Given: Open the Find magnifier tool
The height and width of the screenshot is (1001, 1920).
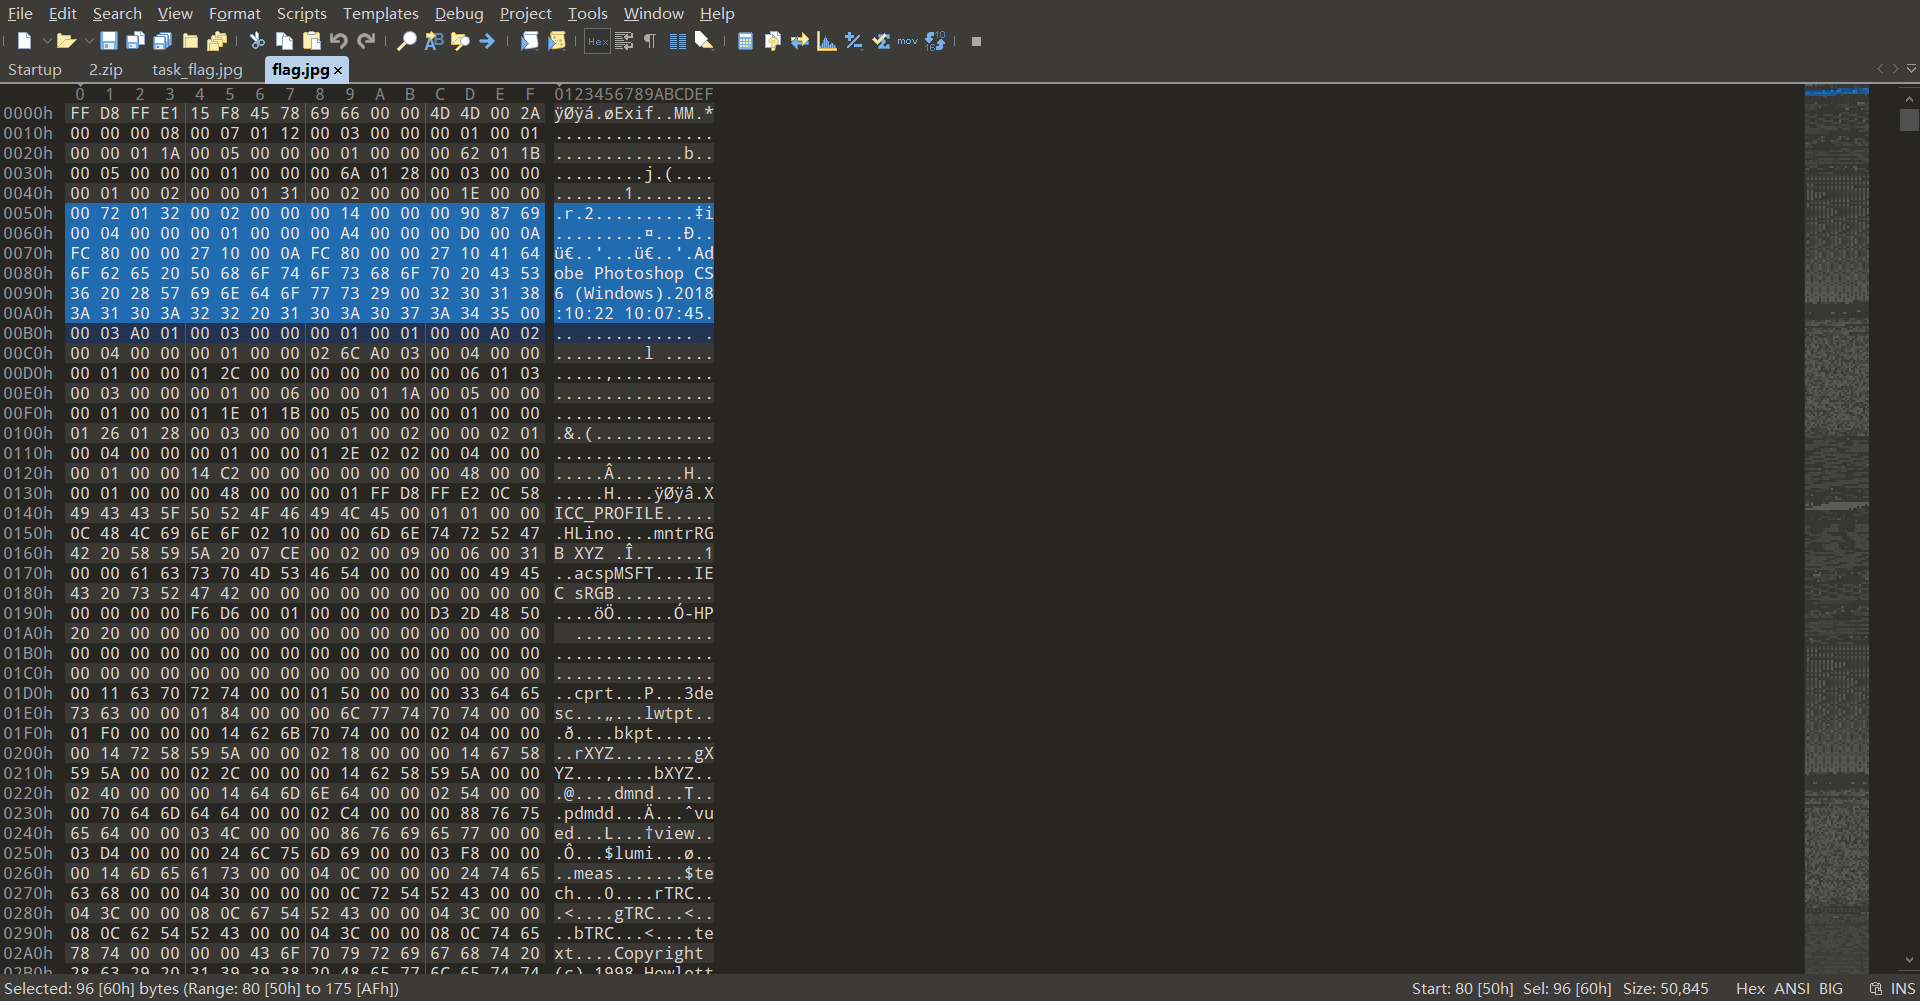Looking at the screenshot, I should (406, 41).
